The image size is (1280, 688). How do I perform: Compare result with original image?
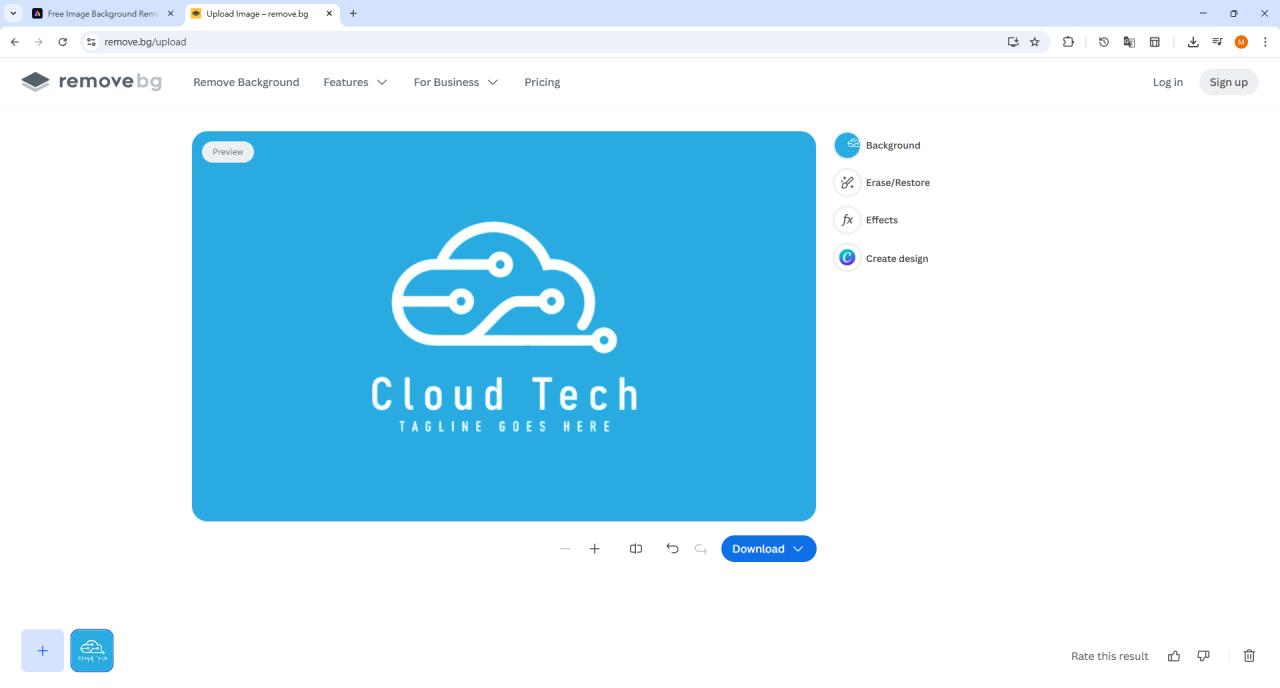tap(636, 548)
